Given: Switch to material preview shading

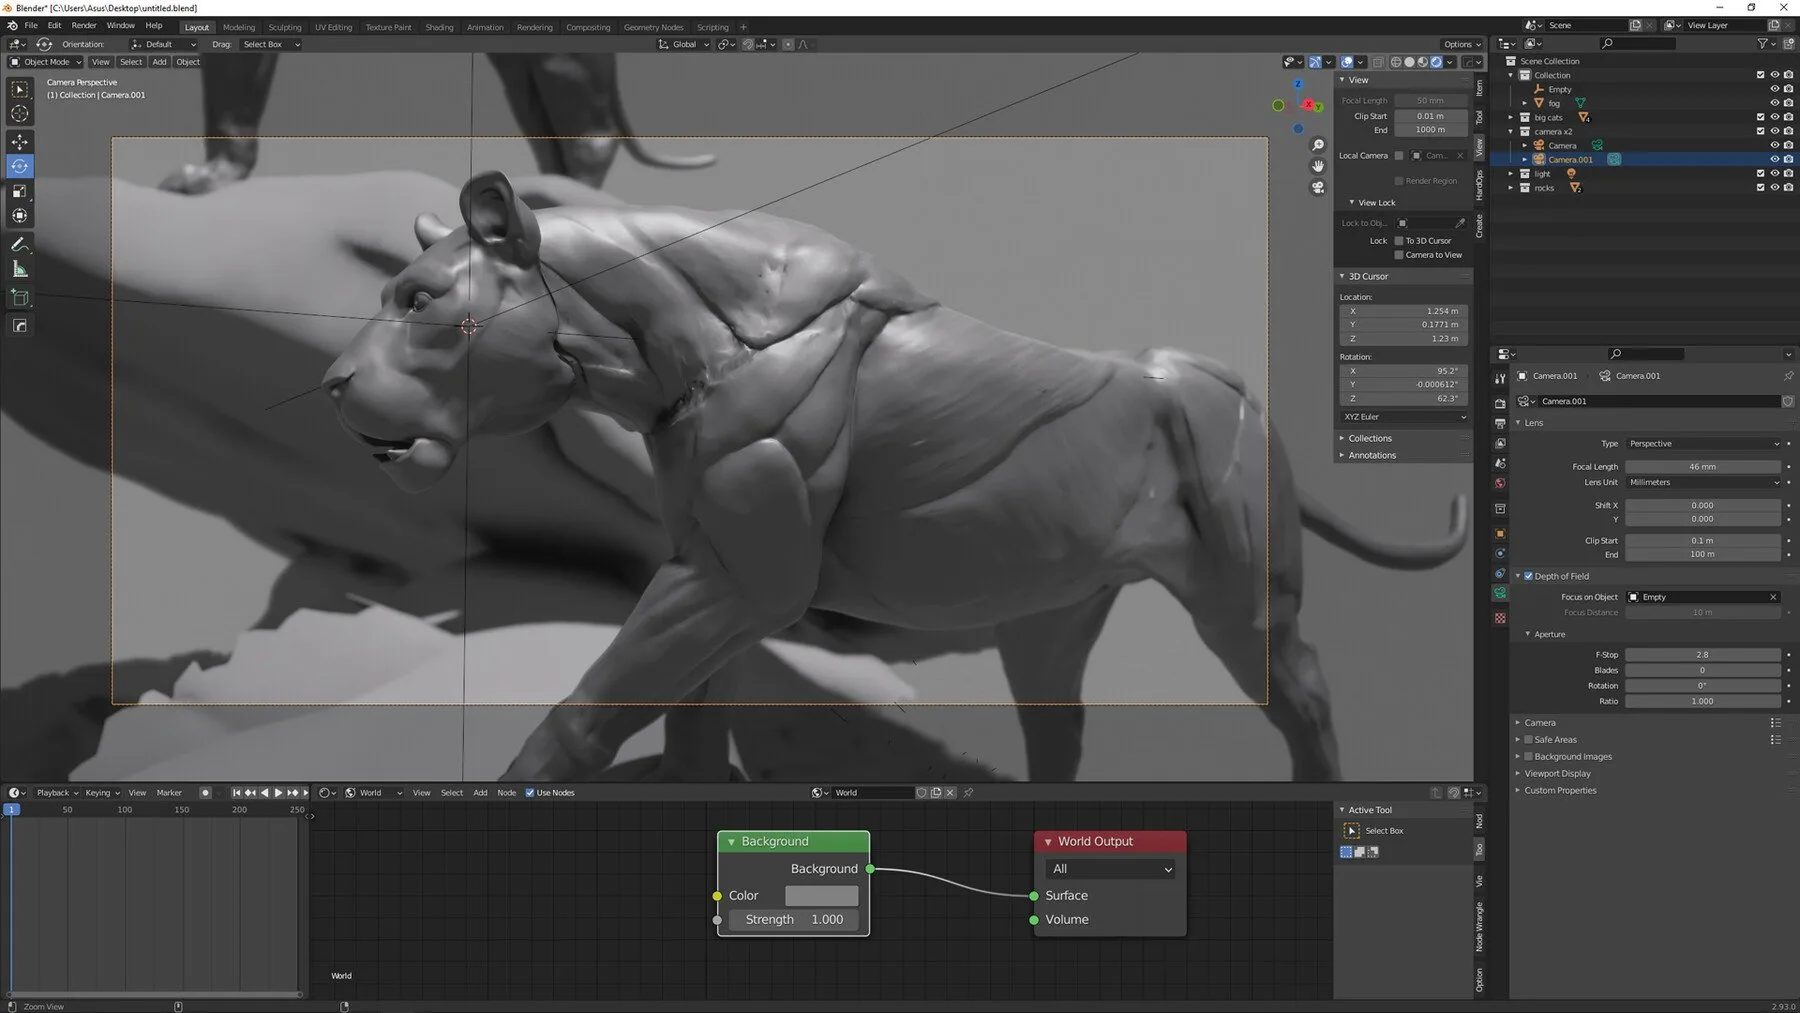Looking at the screenshot, I should coord(1423,62).
